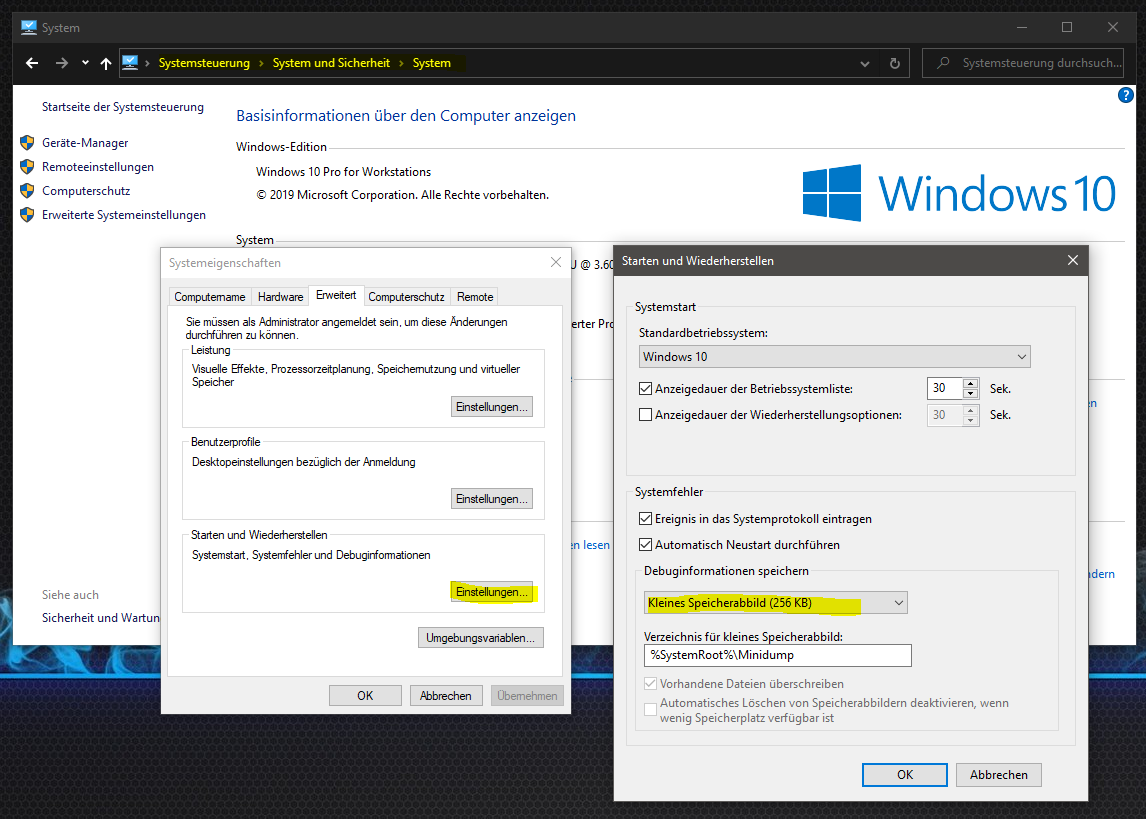1146x819 pixels.
Task: Click into the Minidump directory text field
Action: [778, 655]
